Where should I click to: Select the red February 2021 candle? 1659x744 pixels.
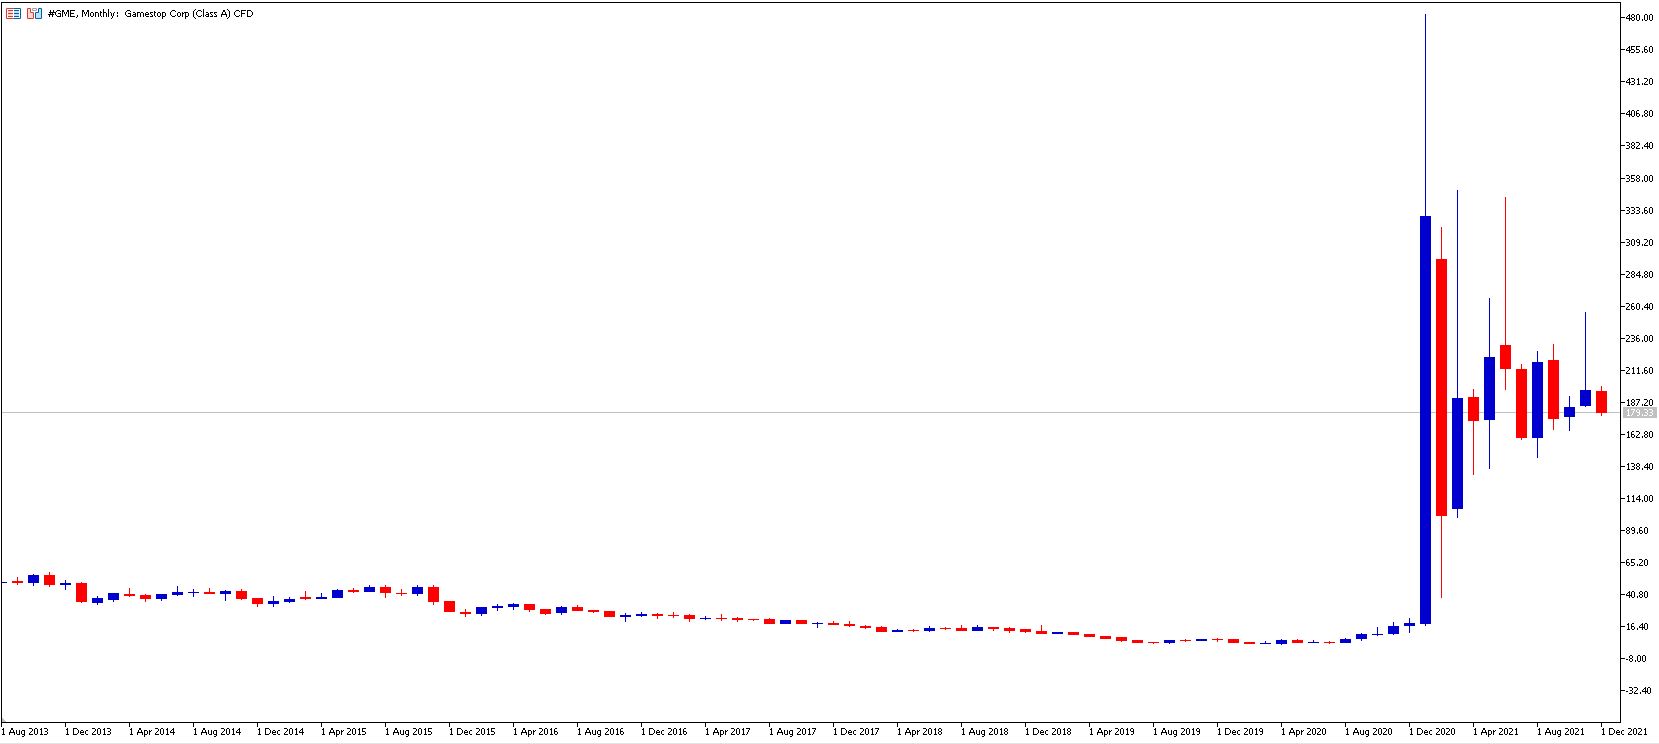[1441, 388]
